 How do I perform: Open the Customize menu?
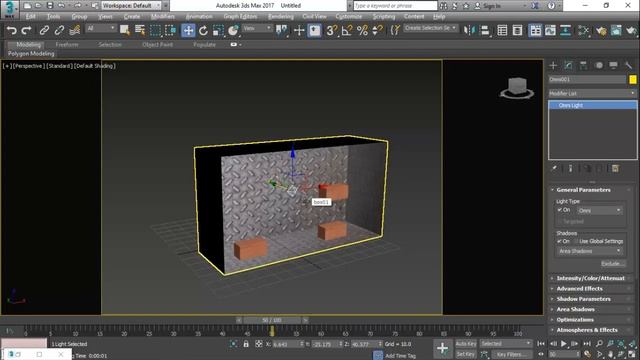349,17
